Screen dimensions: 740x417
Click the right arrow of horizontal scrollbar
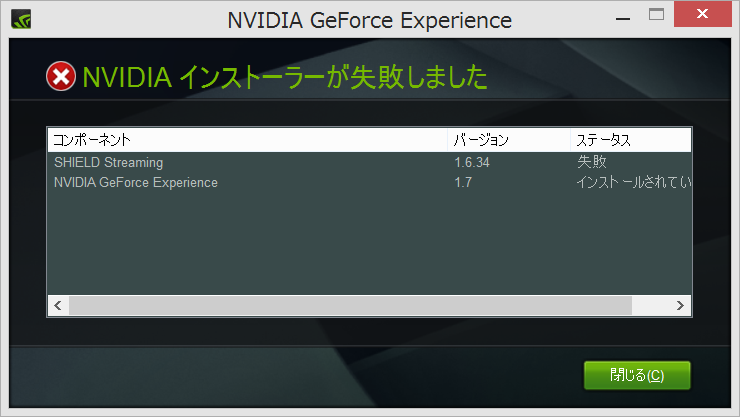680,306
